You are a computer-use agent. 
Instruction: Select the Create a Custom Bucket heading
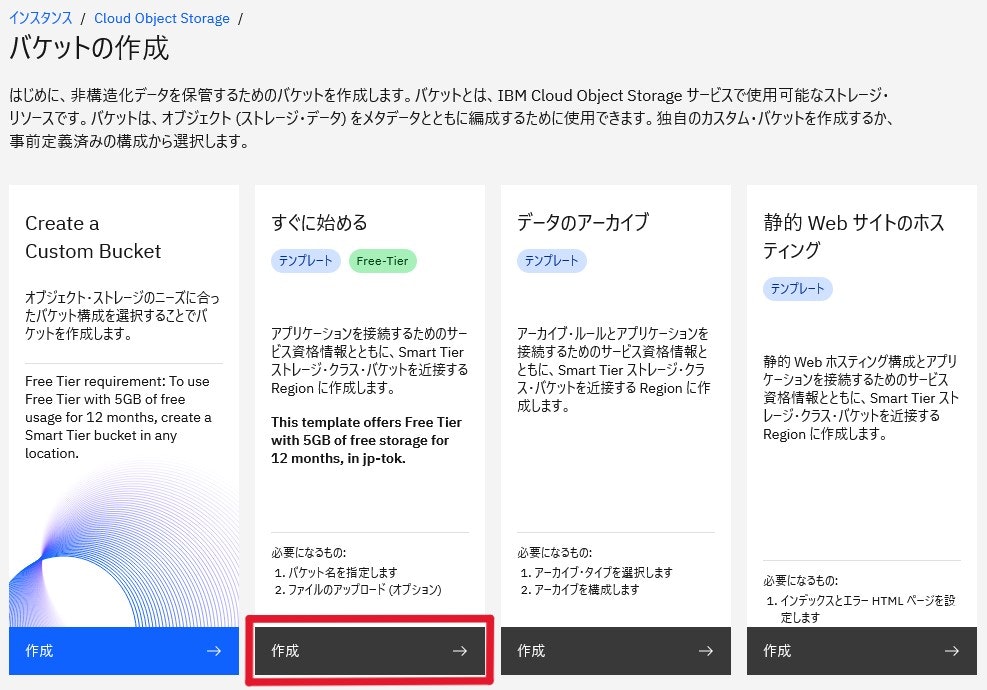point(93,237)
